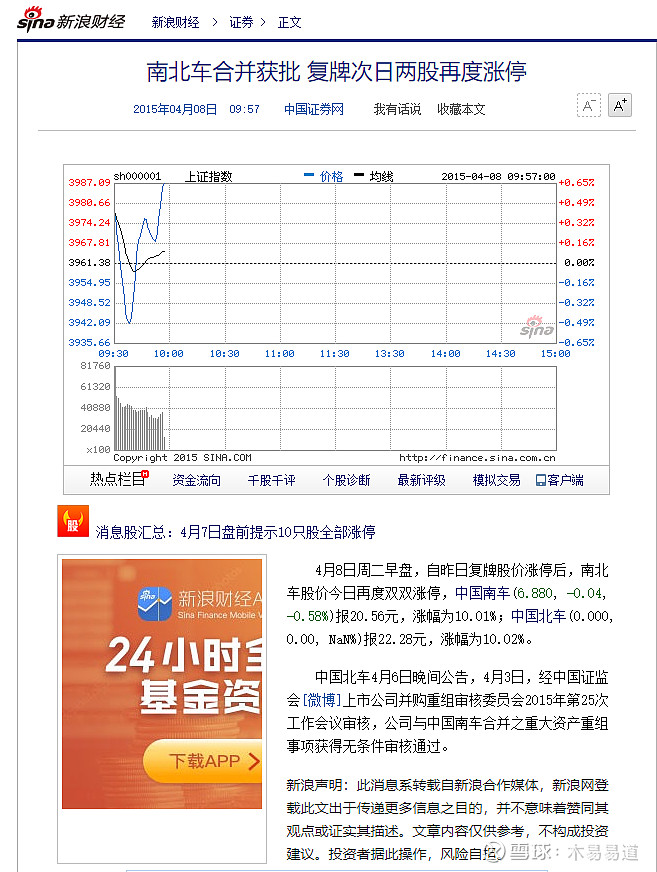Click http://finance.sina.com.cn chart footer text
Image resolution: width=657 pixels, height=872 pixels.
click(477, 458)
